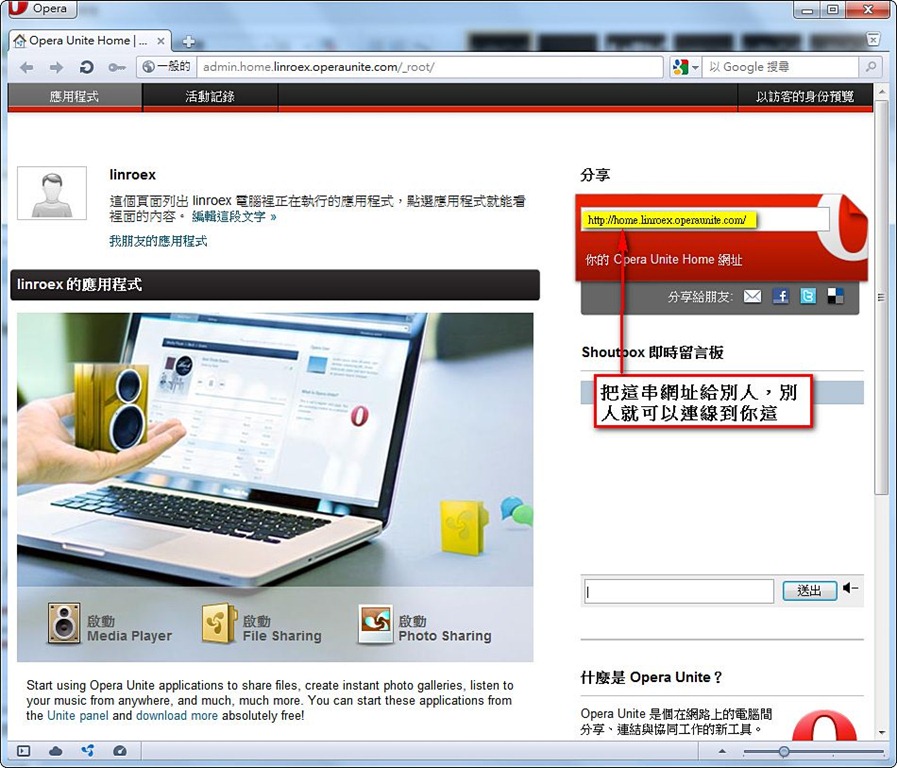Viewport: 897px width, 768px height.
Task: Switch to the 活動記錄 tab
Action: coord(210,96)
